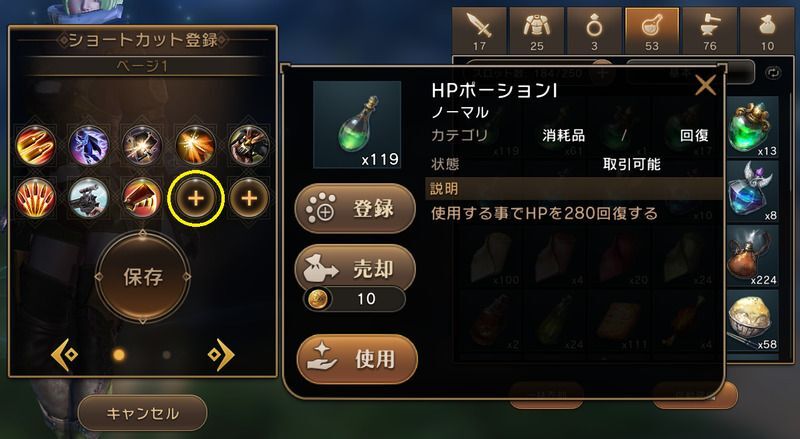
Task: Click the cannon skill shortcut icon
Action: point(89,198)
